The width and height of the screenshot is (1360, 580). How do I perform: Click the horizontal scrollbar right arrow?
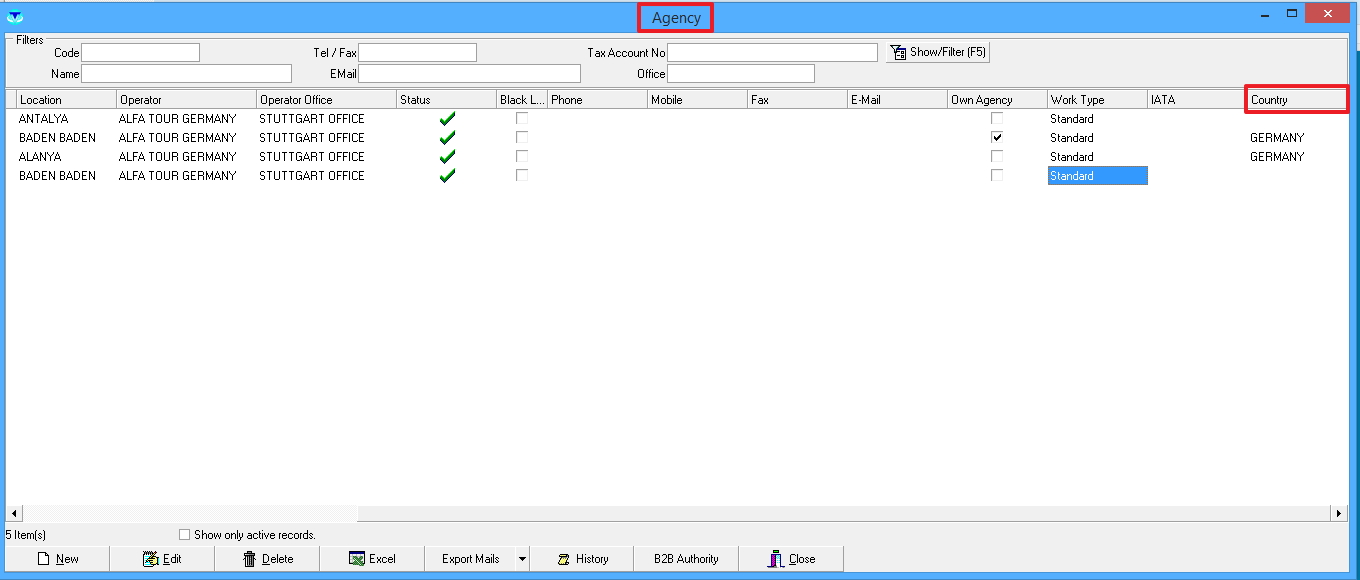pyautogui.click(x=1339, y=513)
